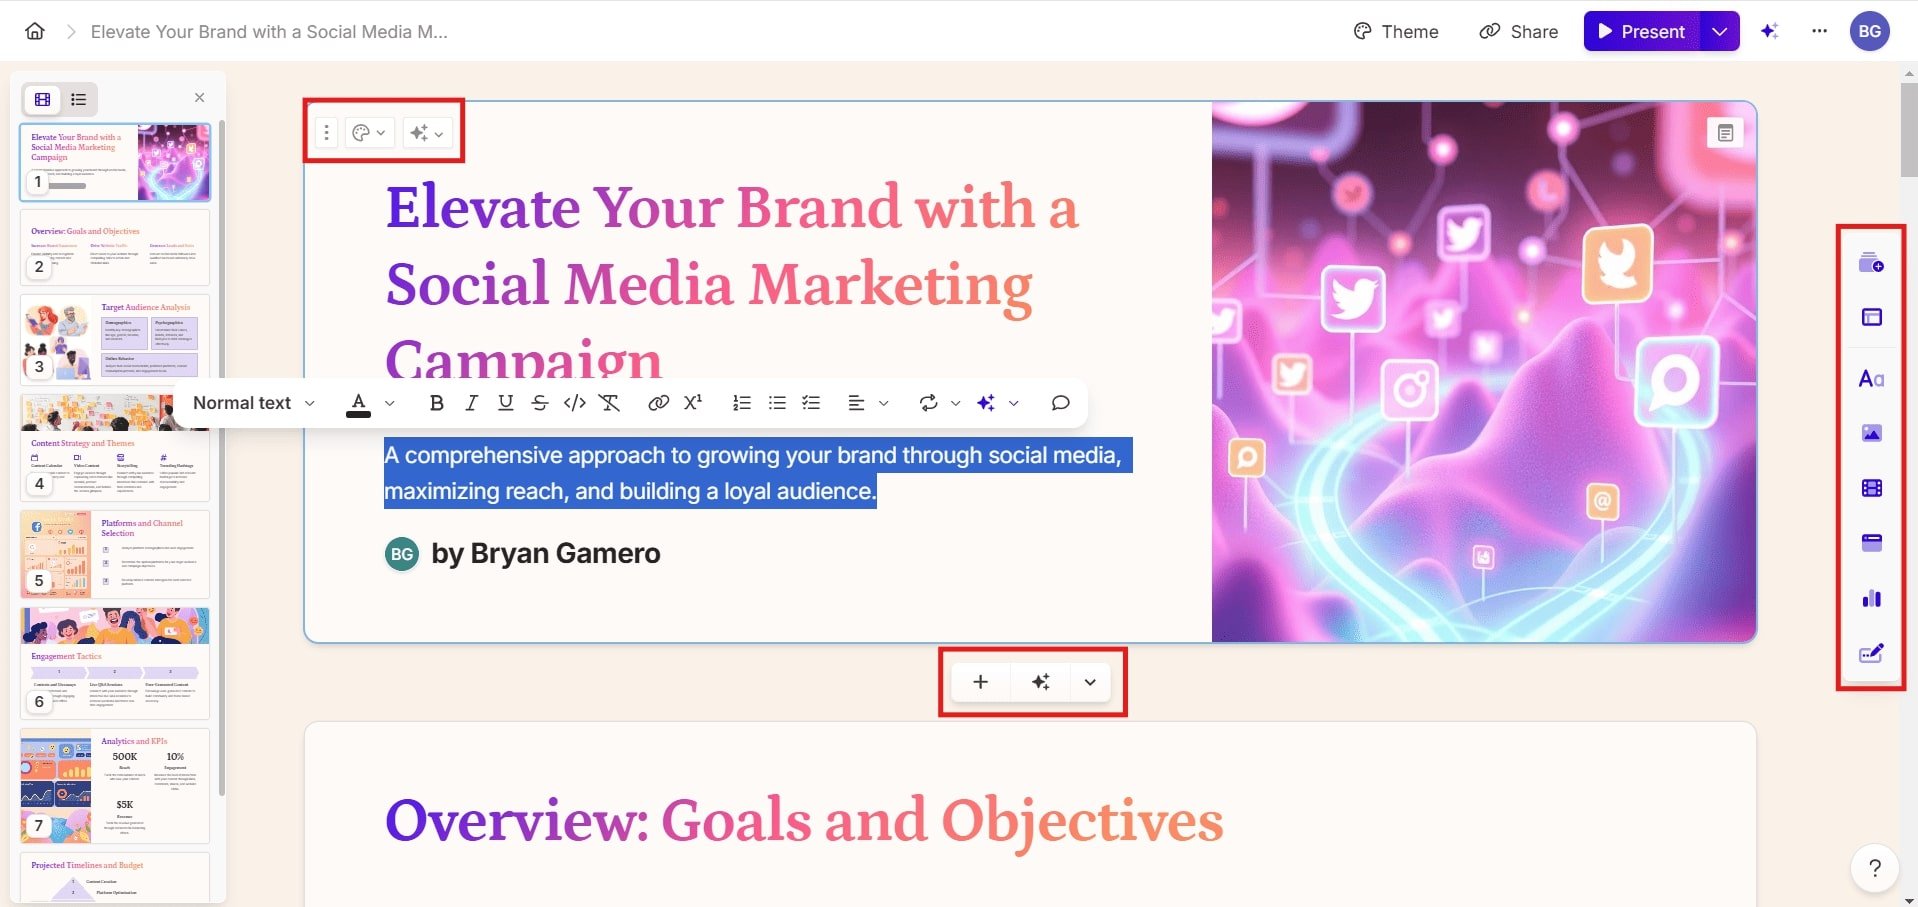Open the Normal text style dropdown
Viewport: 1918px width, 907px height.
(252, 403)
